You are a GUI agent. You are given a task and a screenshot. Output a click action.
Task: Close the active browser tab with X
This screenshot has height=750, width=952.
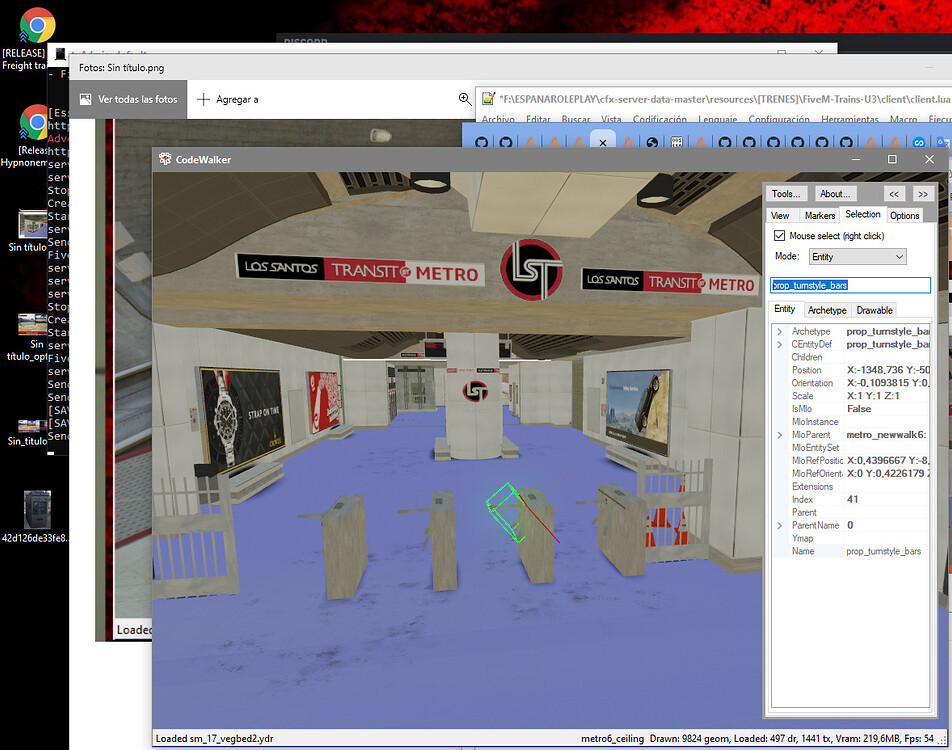(x=602, y=143)
